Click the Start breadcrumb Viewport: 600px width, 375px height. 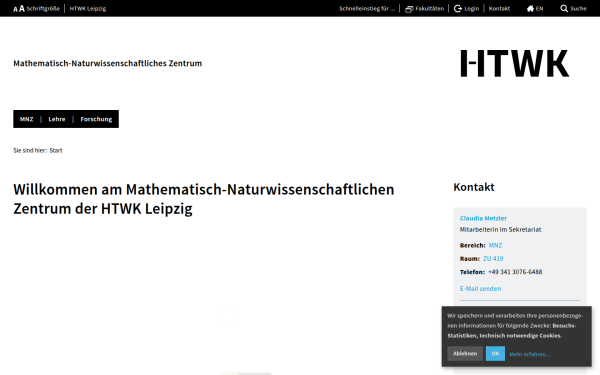tap(56, 150)
